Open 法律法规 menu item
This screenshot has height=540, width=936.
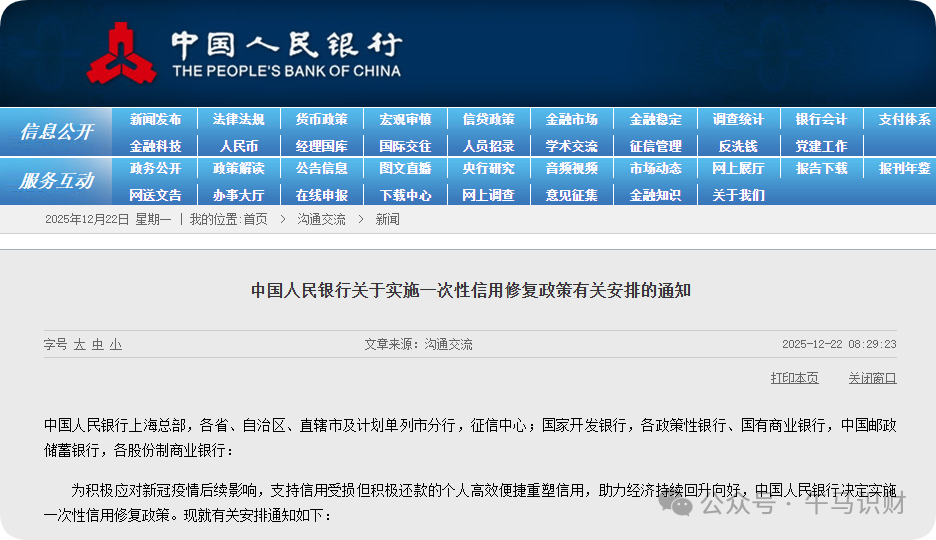pyautogui.click(x=238, y=119)
